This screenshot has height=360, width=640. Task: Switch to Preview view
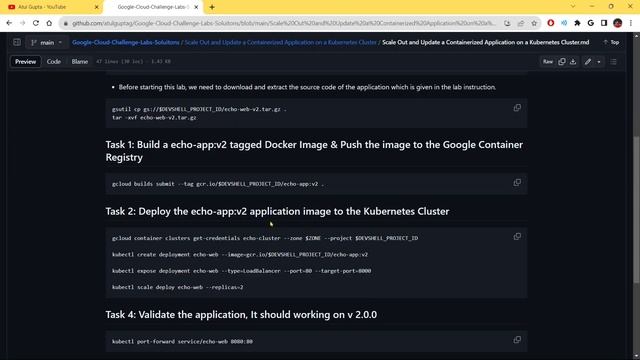point(25,62)
